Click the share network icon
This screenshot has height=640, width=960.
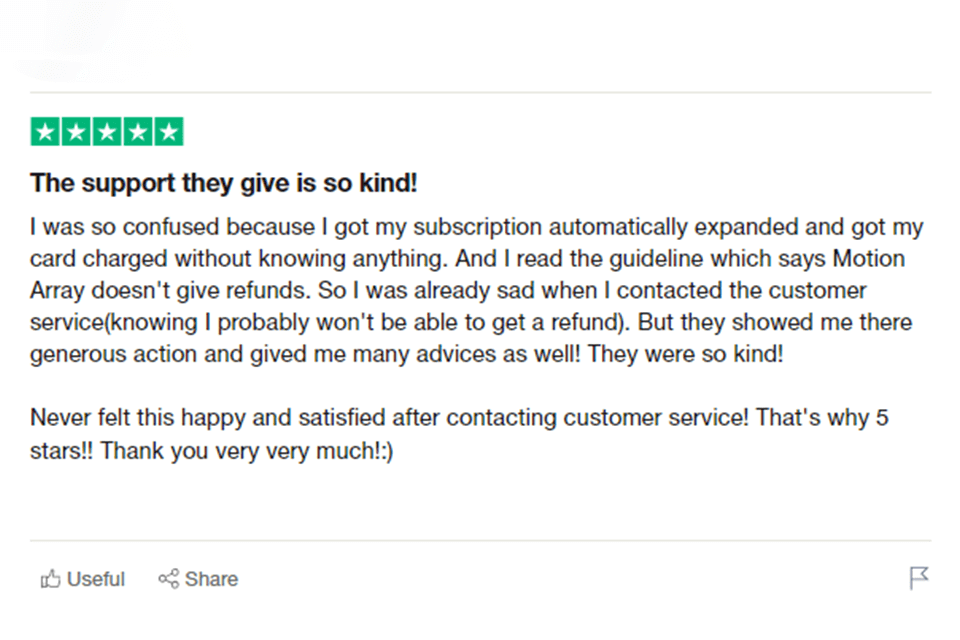point(168,579)
